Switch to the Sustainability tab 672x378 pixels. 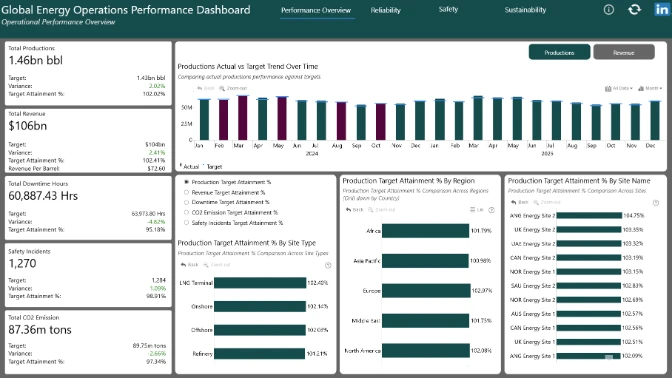pyautogui.click(x=525, y=10)
